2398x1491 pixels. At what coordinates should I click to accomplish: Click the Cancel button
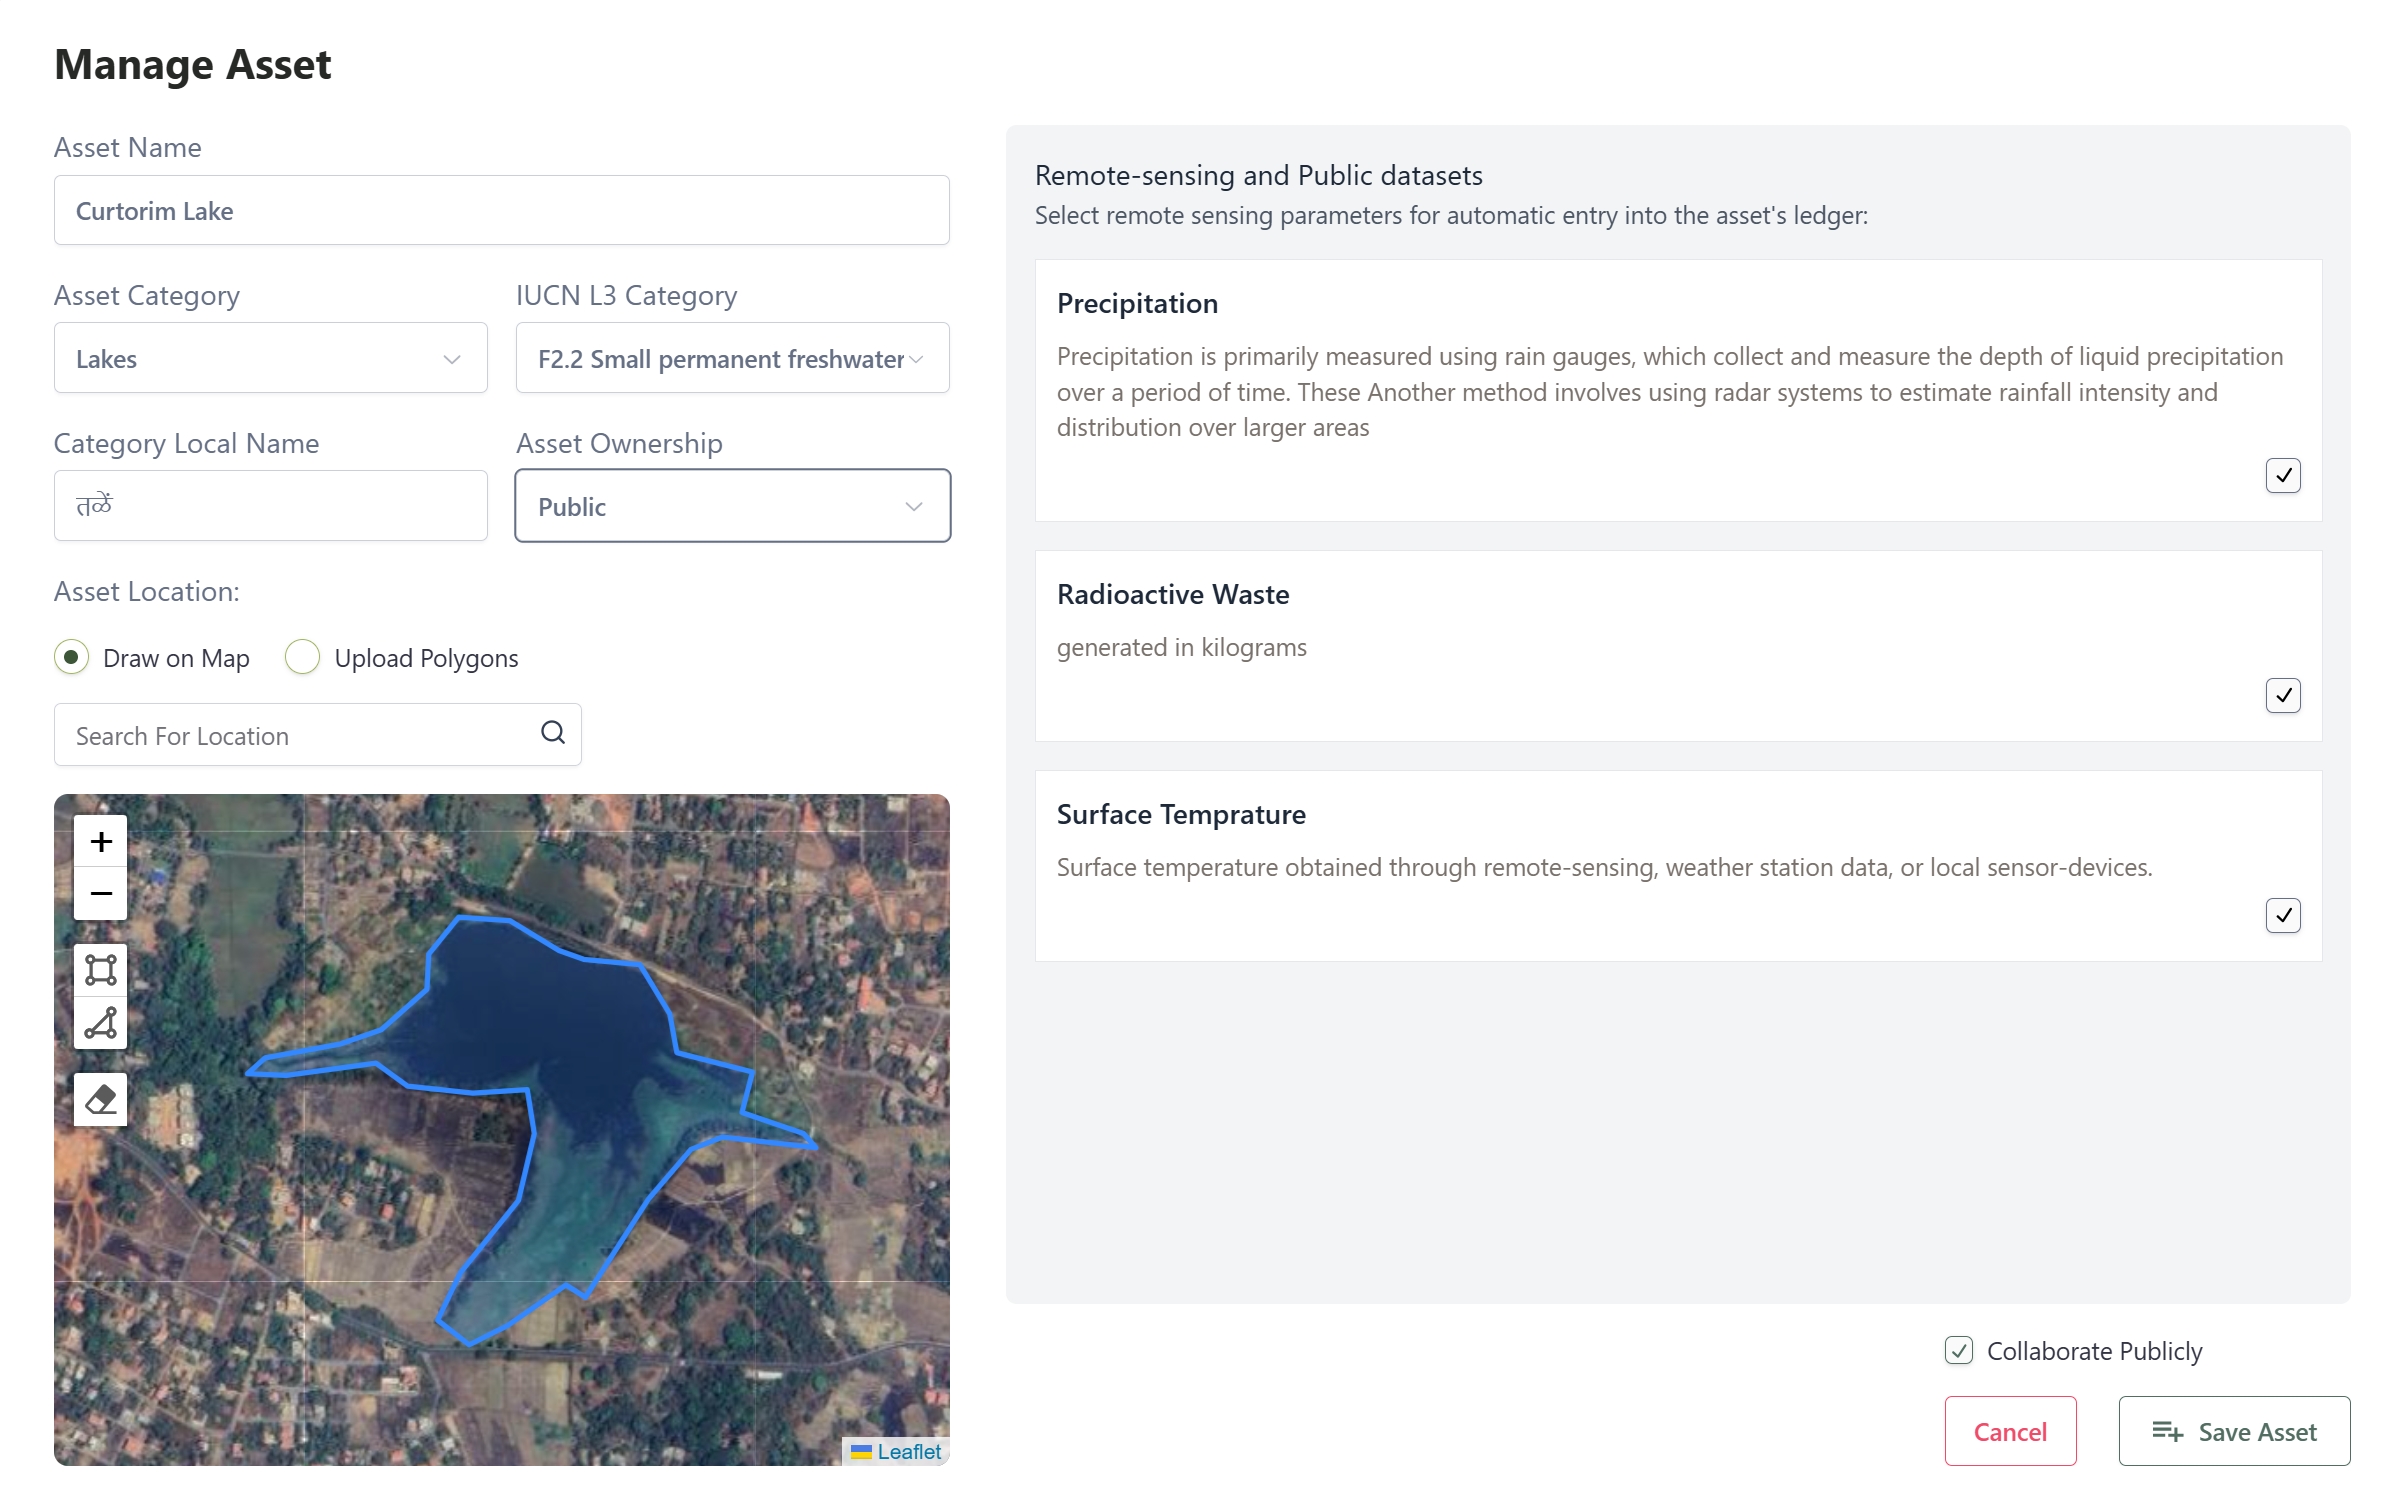tap(2010, 1431)
